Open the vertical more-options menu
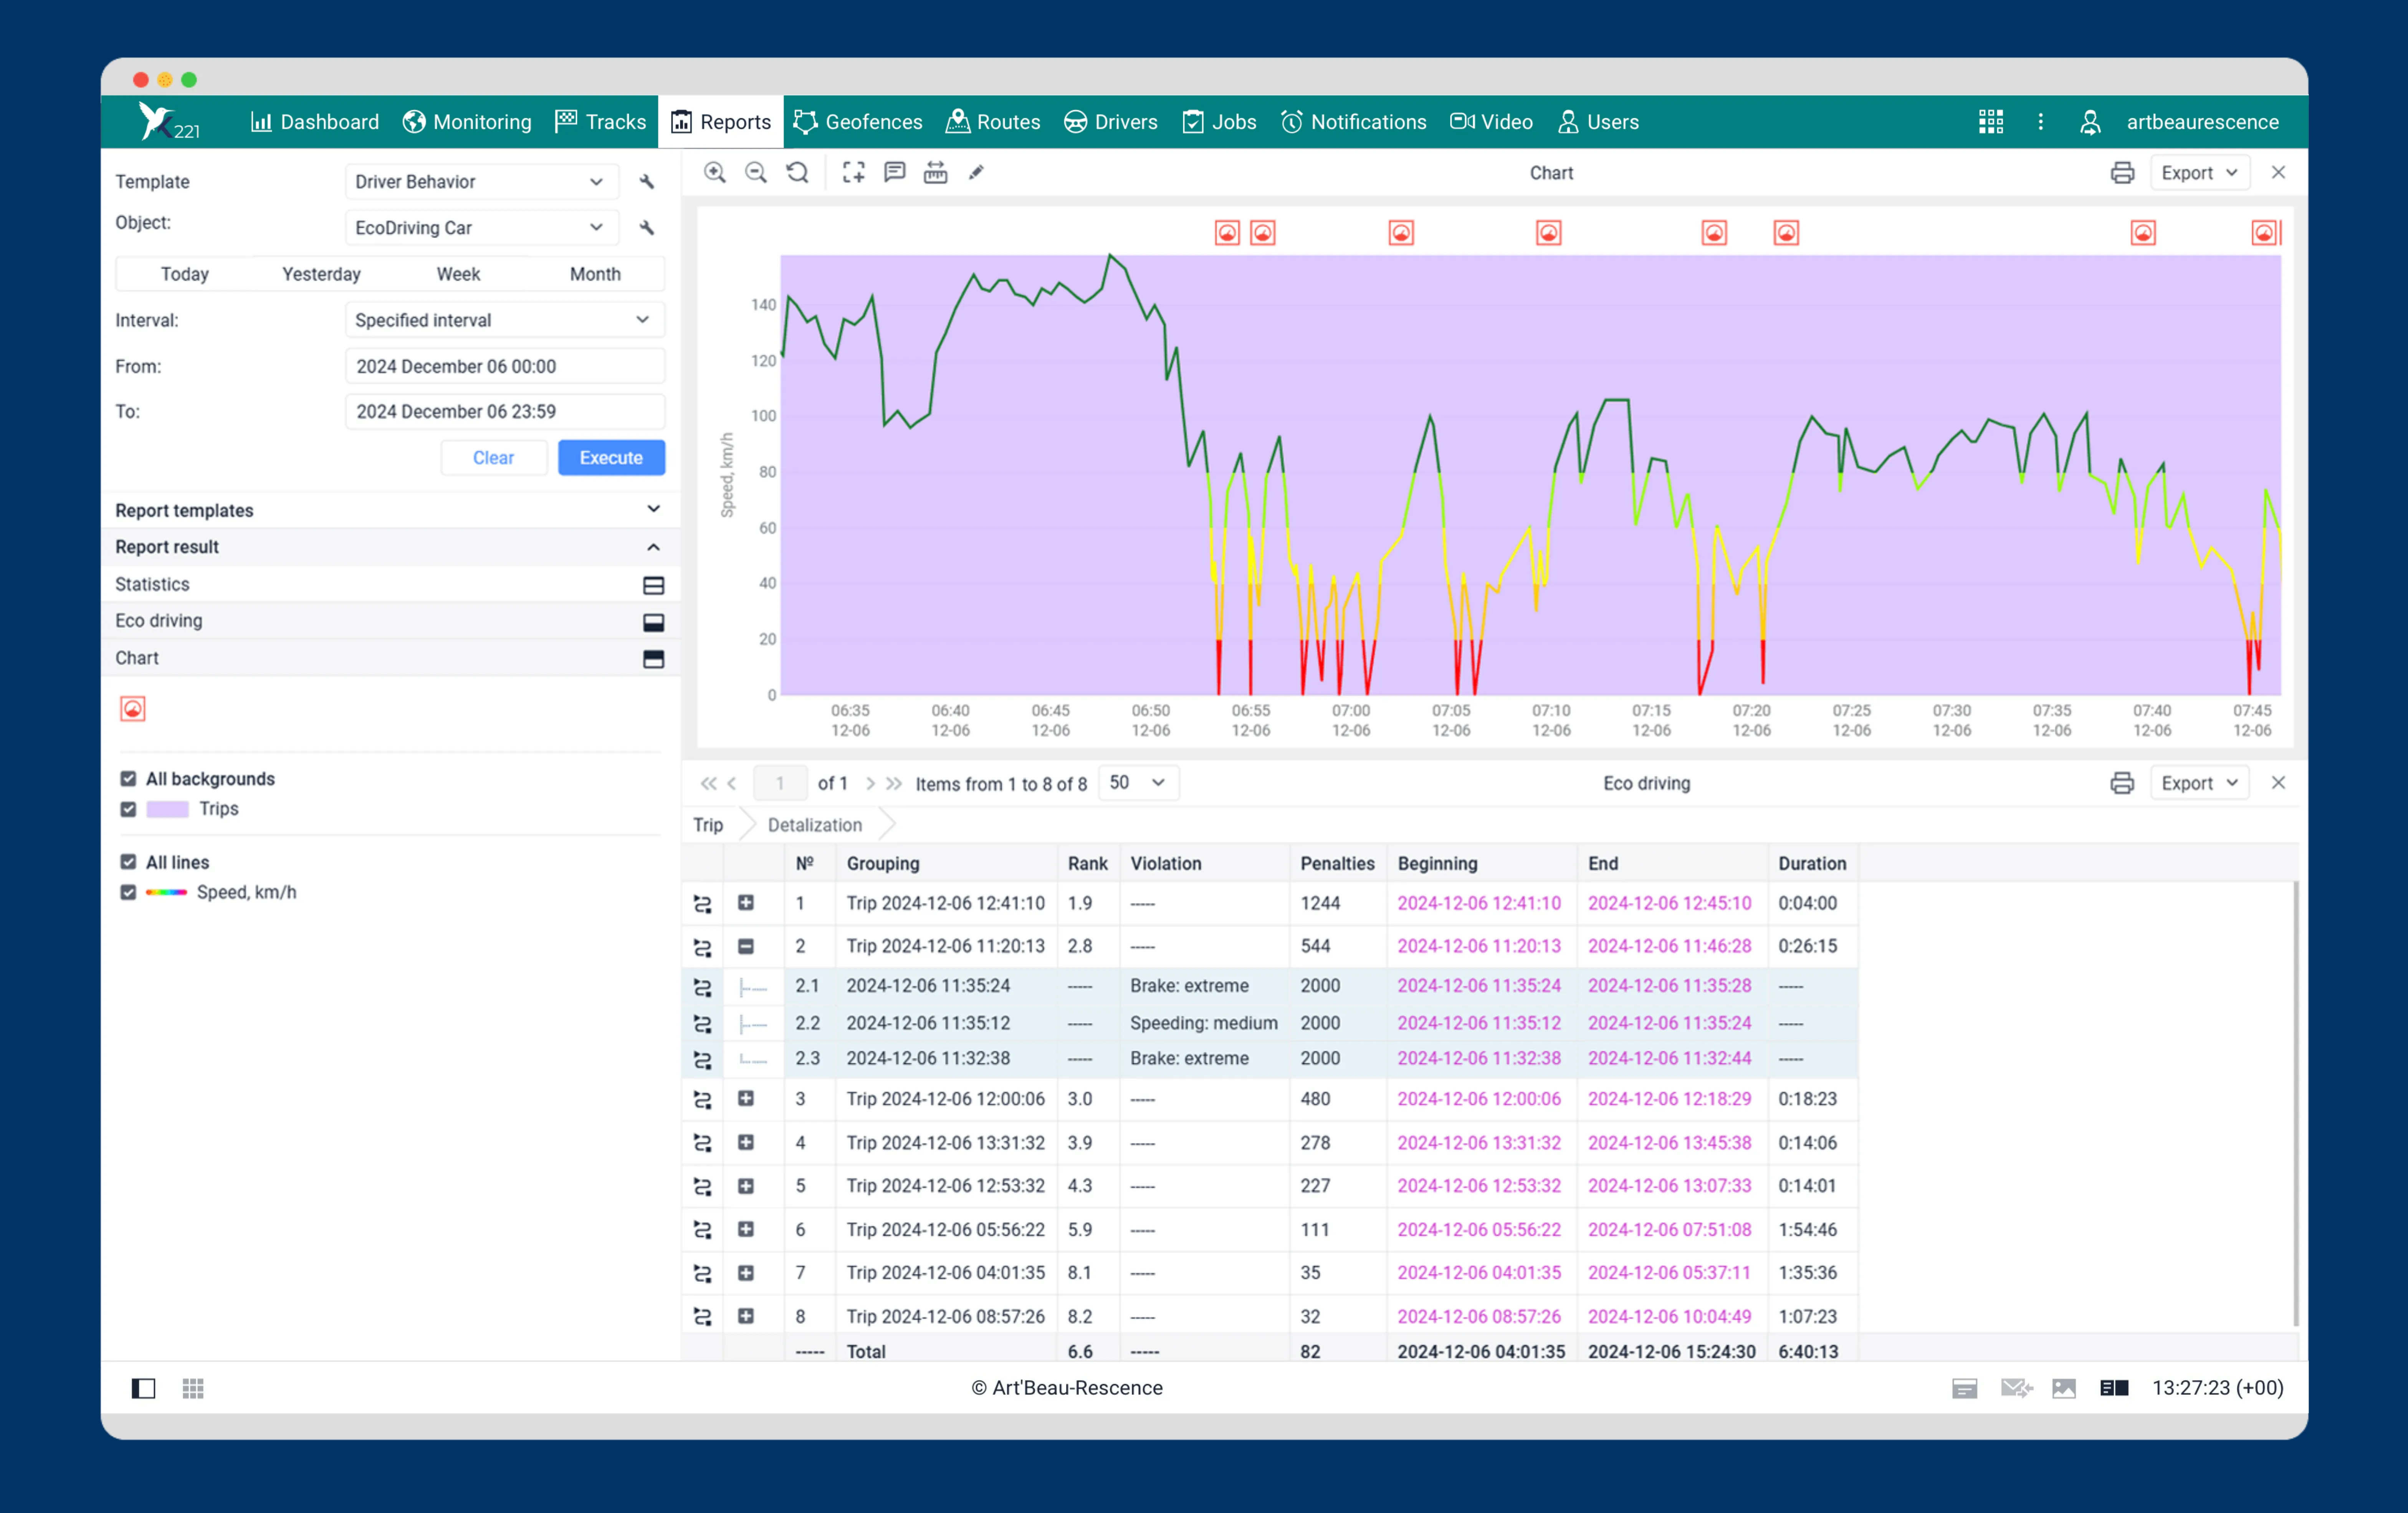2408x1513 pixels. tap(2040, 122)
